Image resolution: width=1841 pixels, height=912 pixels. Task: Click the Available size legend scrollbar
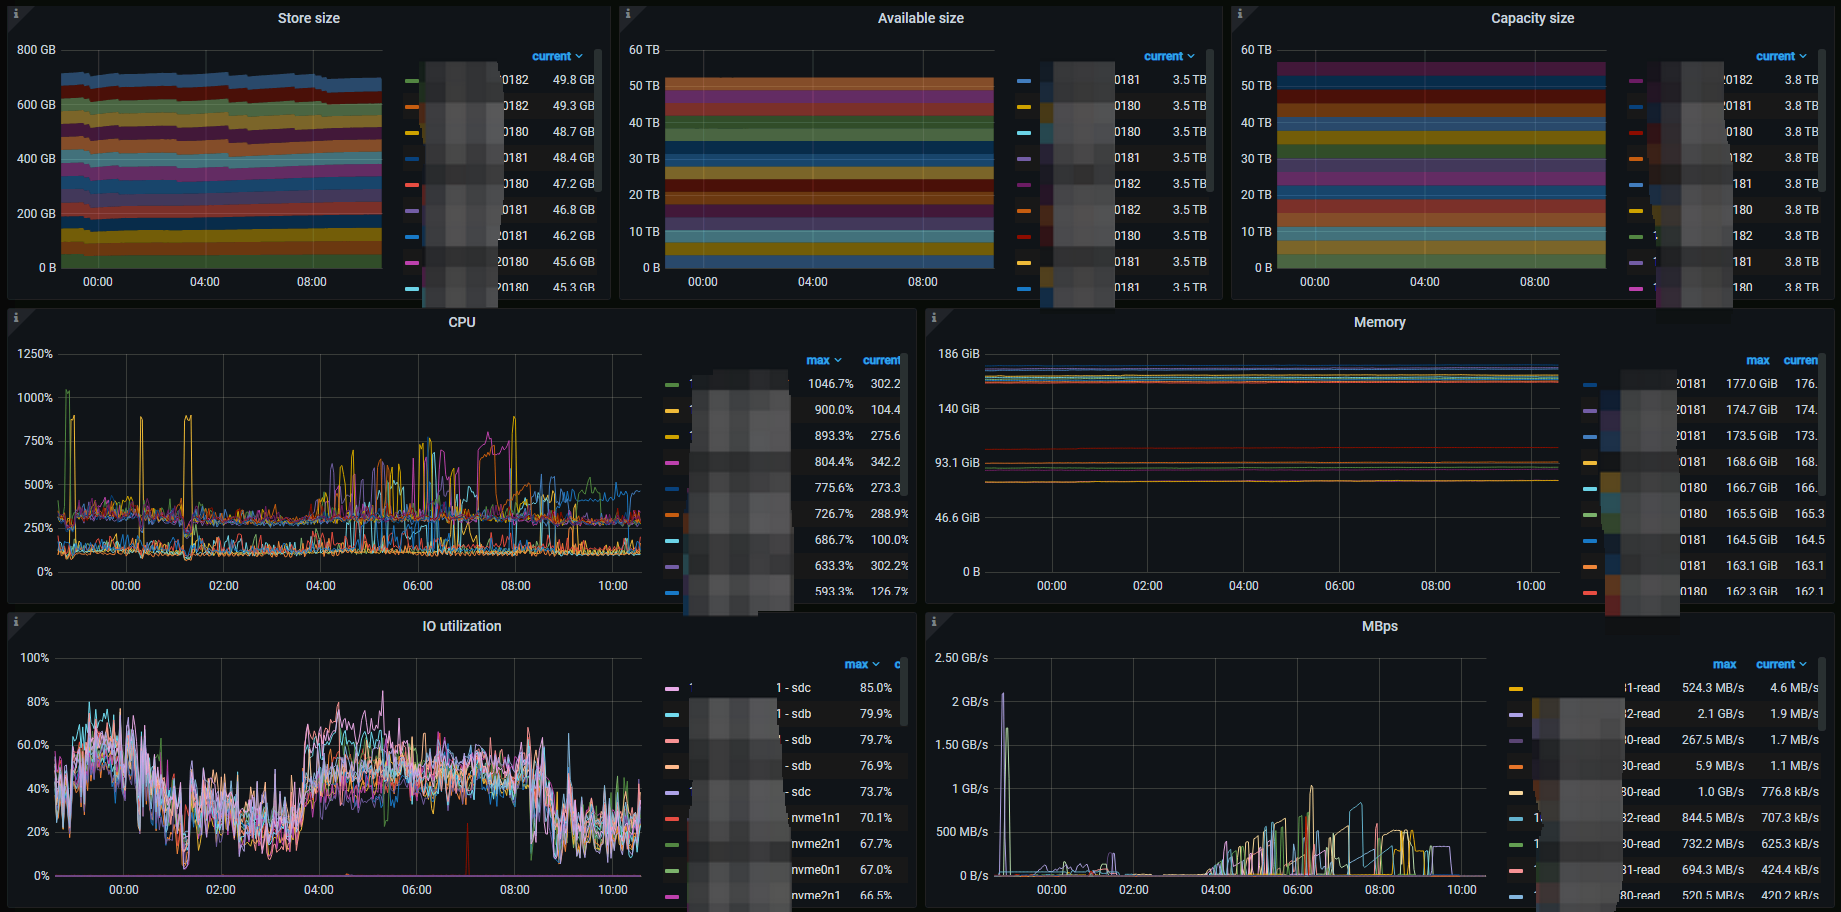tap(1209, 120)
